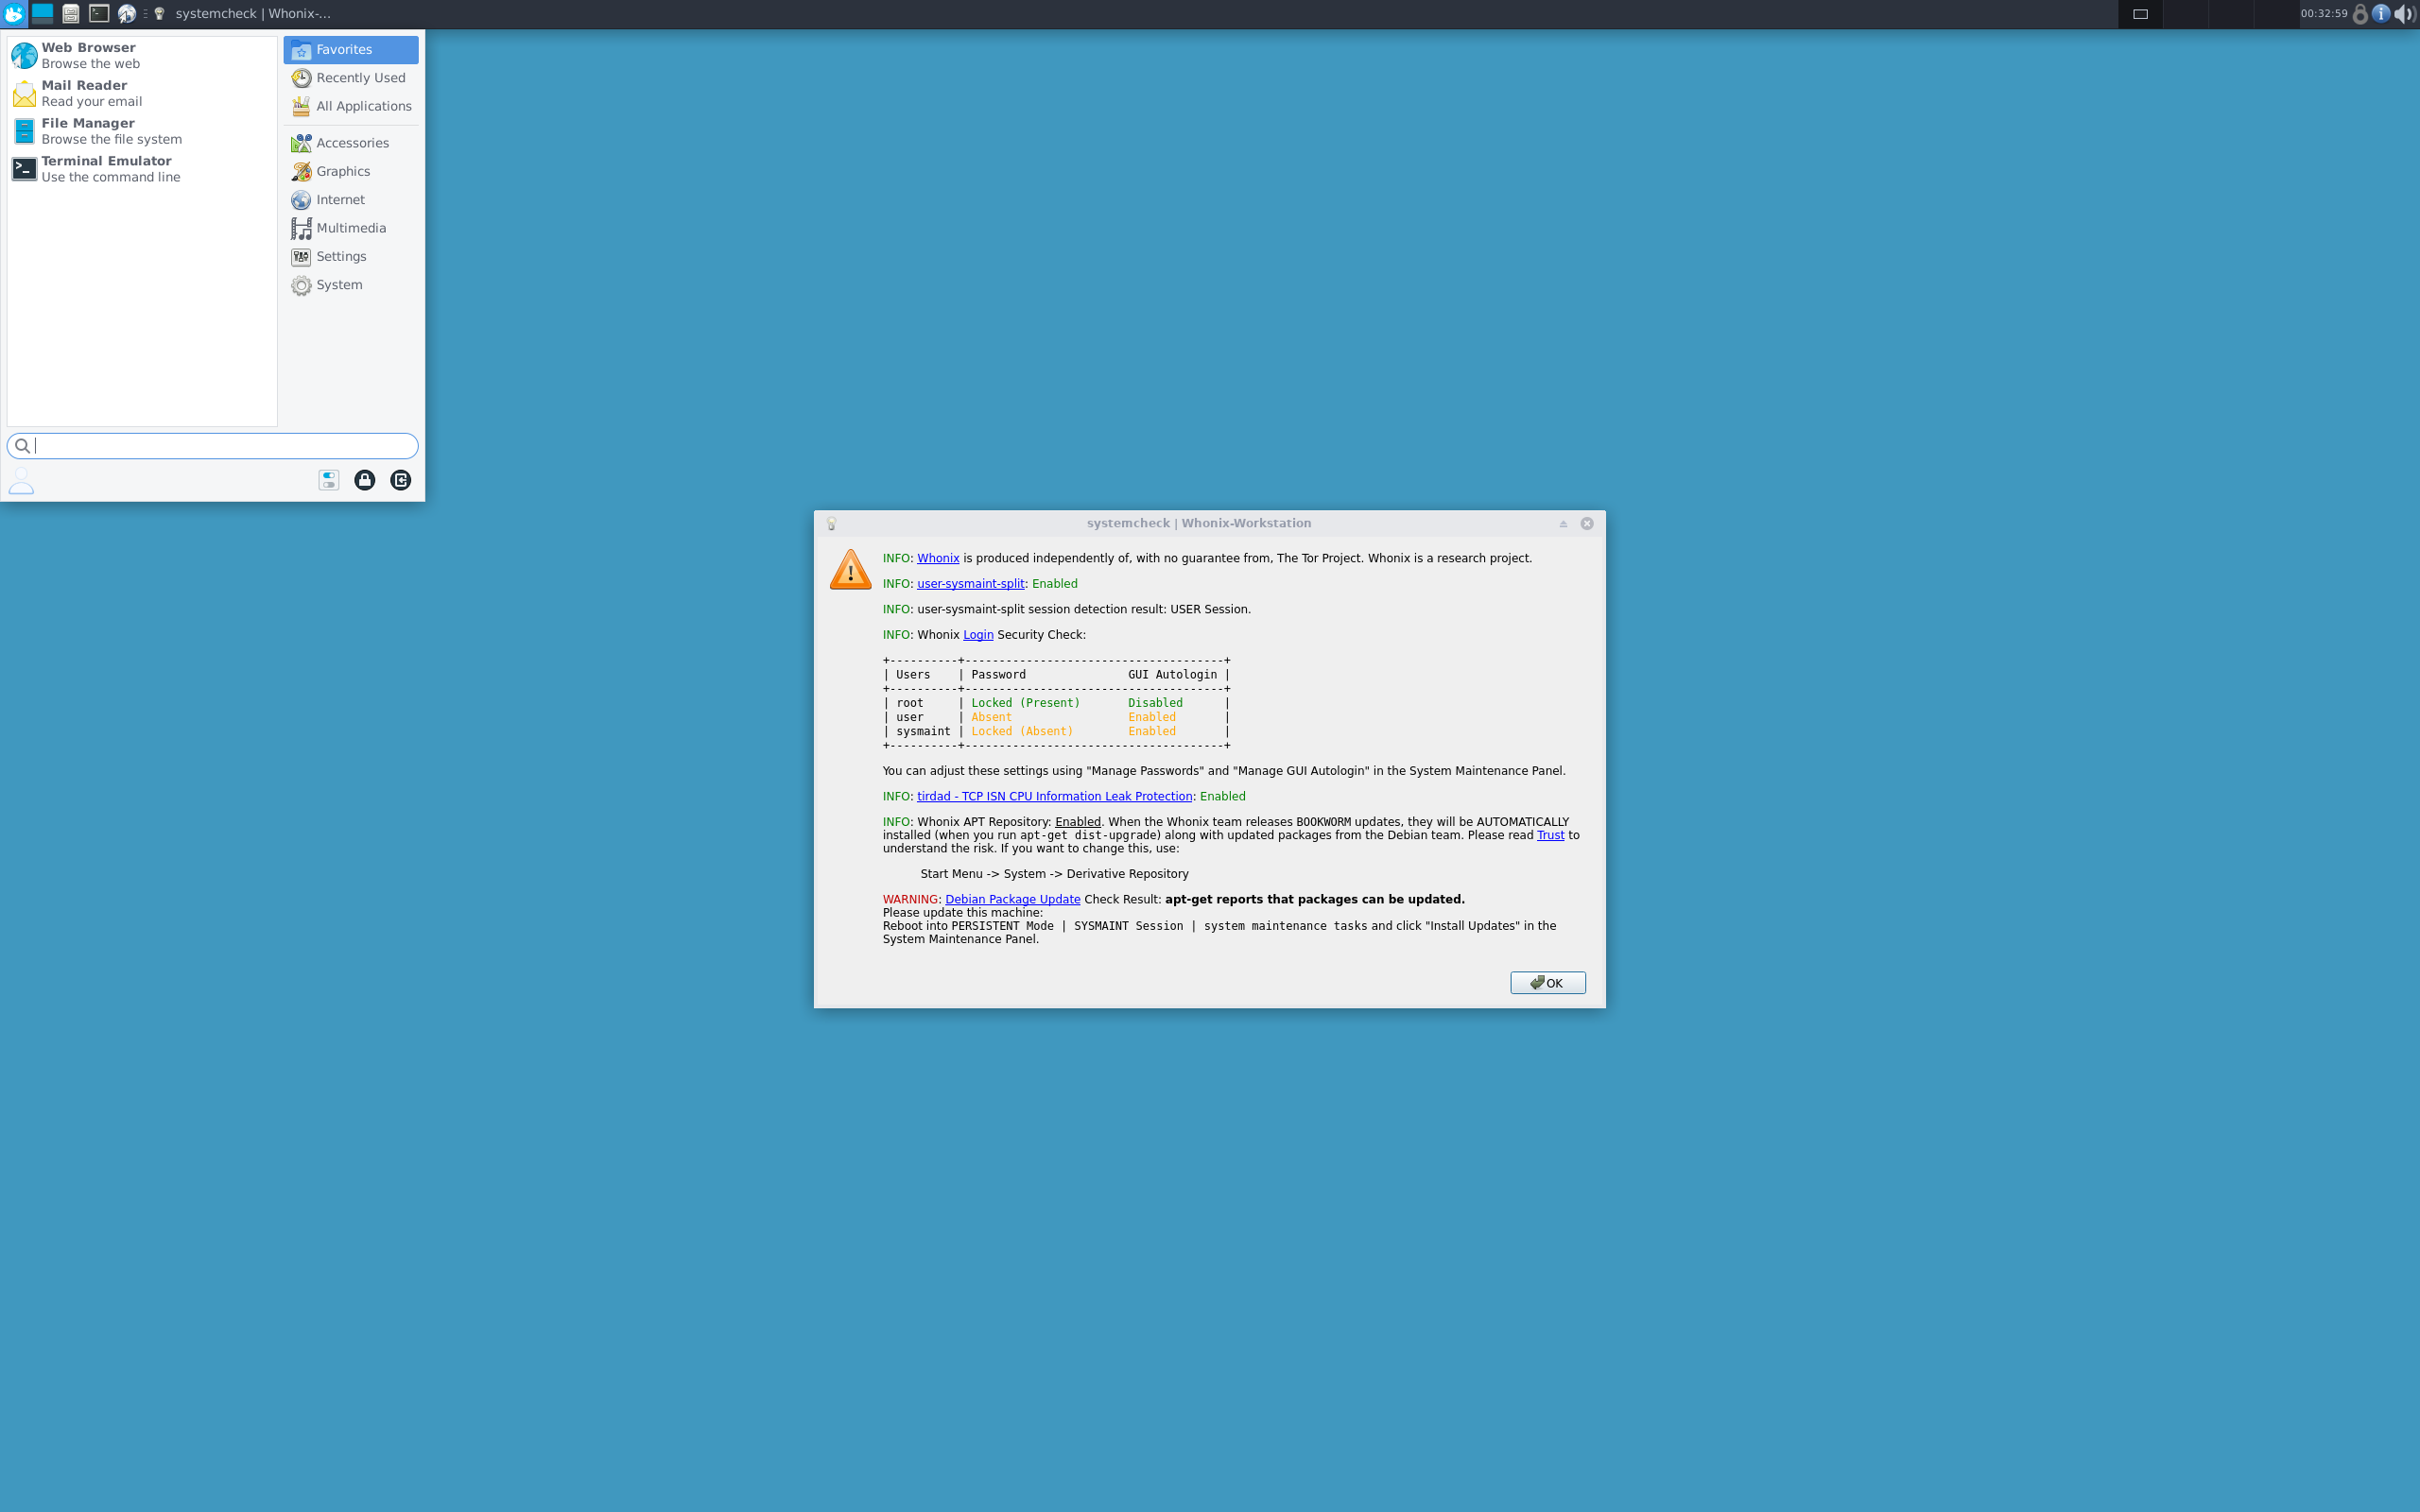The height and width of the screenshot is (1512, 2420).
Task: Open Debian Package Update link
Action: coord(1012,900)
